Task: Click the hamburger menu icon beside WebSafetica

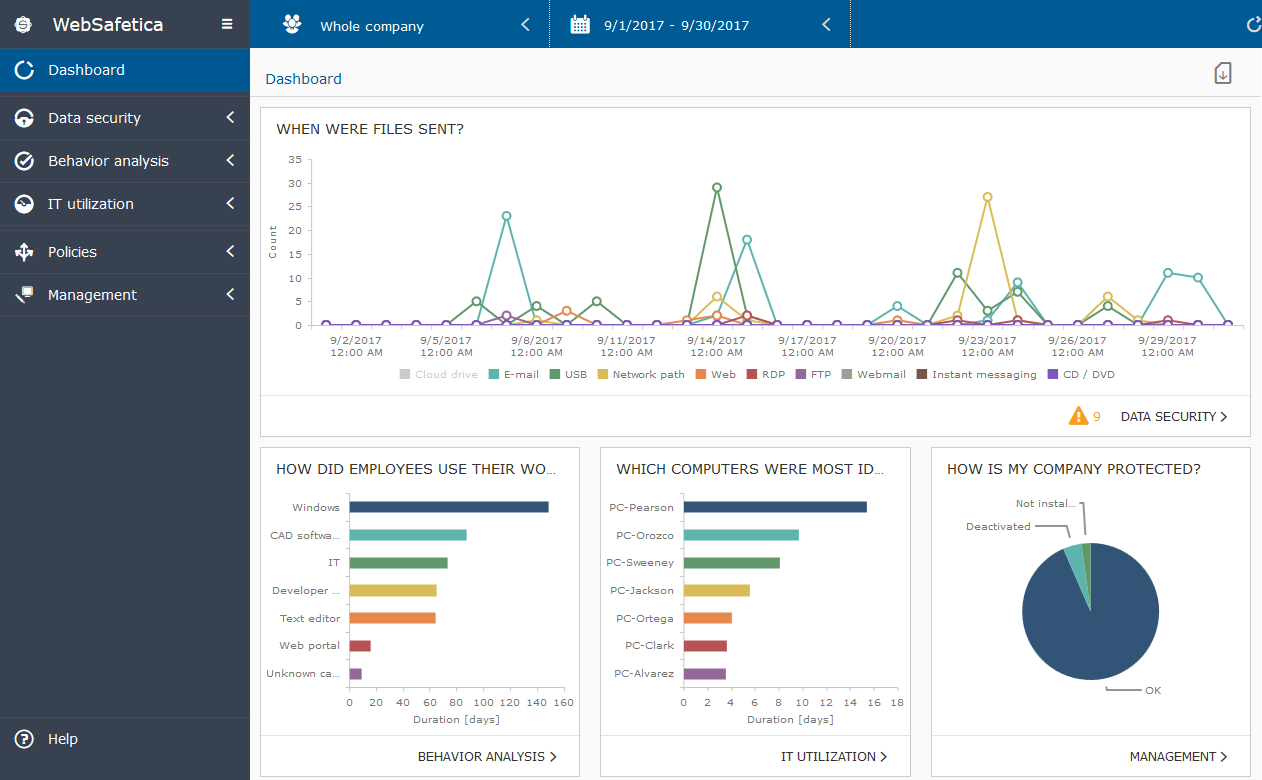Action: point(227,24)
